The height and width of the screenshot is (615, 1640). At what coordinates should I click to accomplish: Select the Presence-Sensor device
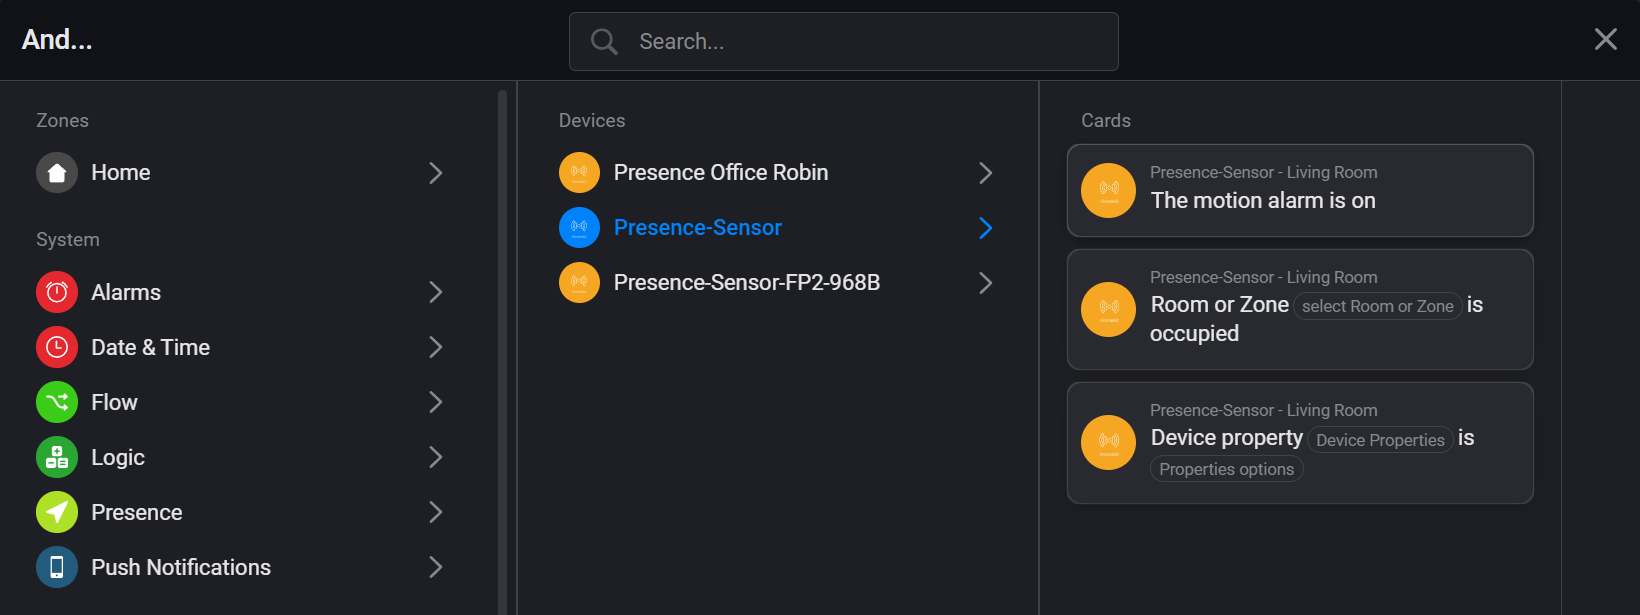(698, 228)
